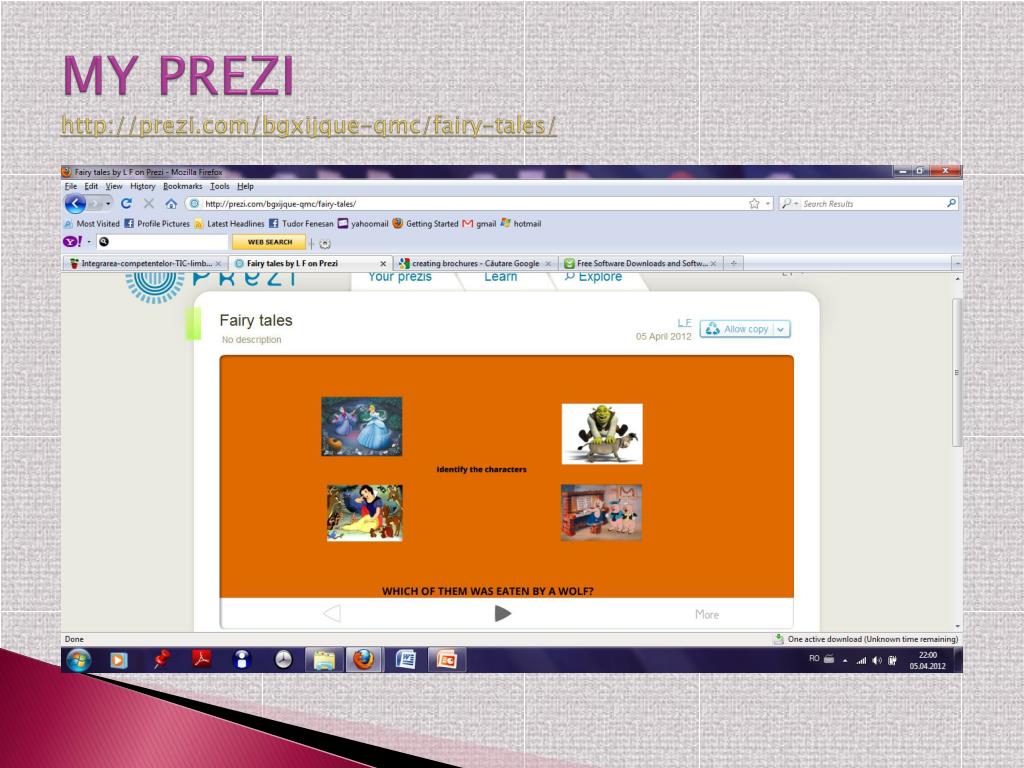Click the volume speaker tray icon
1024x768 pixels.
(x=877, y=660)
